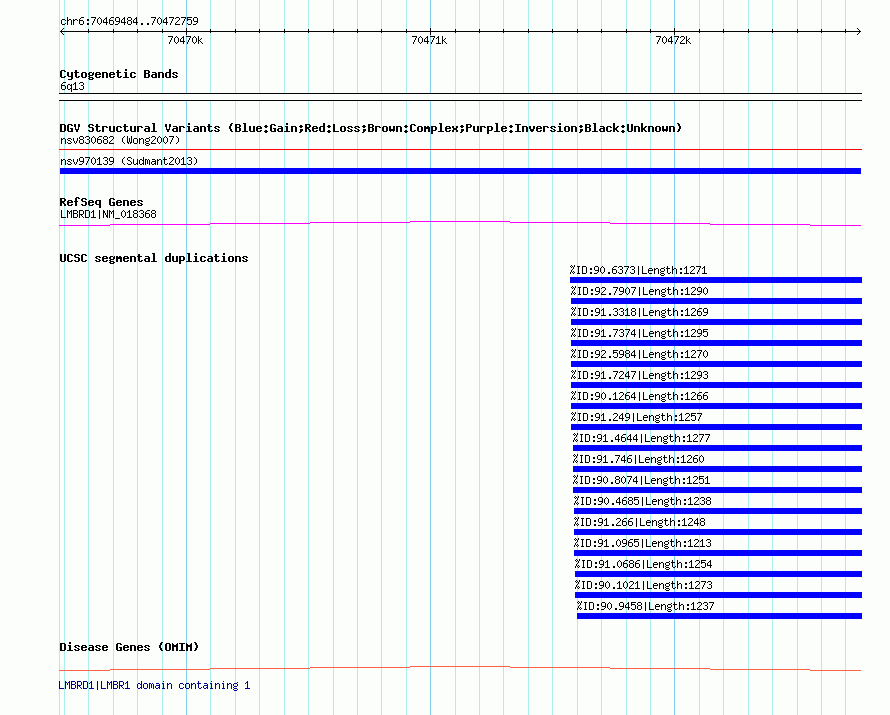
Task: Select duplication %ID:91.7247|Length:1293
Action: [x=639, y=375]
